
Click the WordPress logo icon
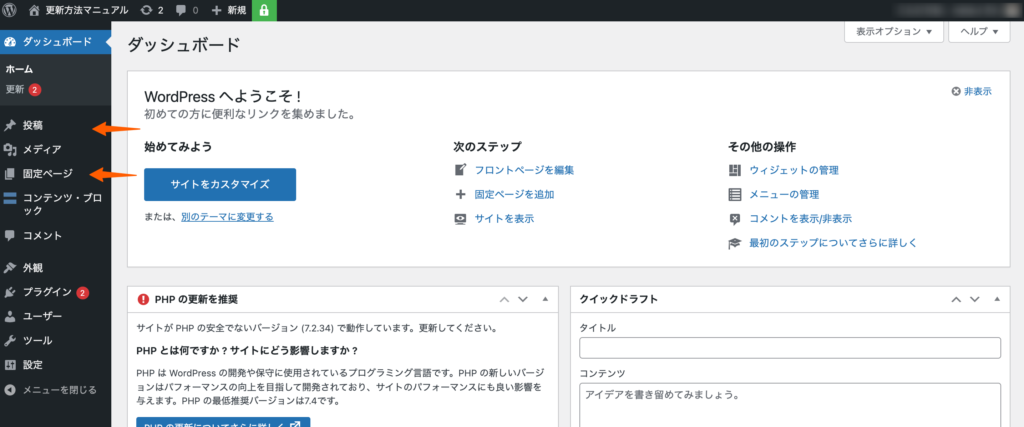9,10
